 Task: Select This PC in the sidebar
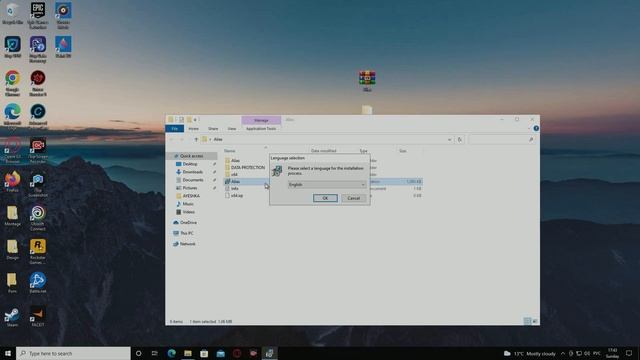(x=187, y=233)
